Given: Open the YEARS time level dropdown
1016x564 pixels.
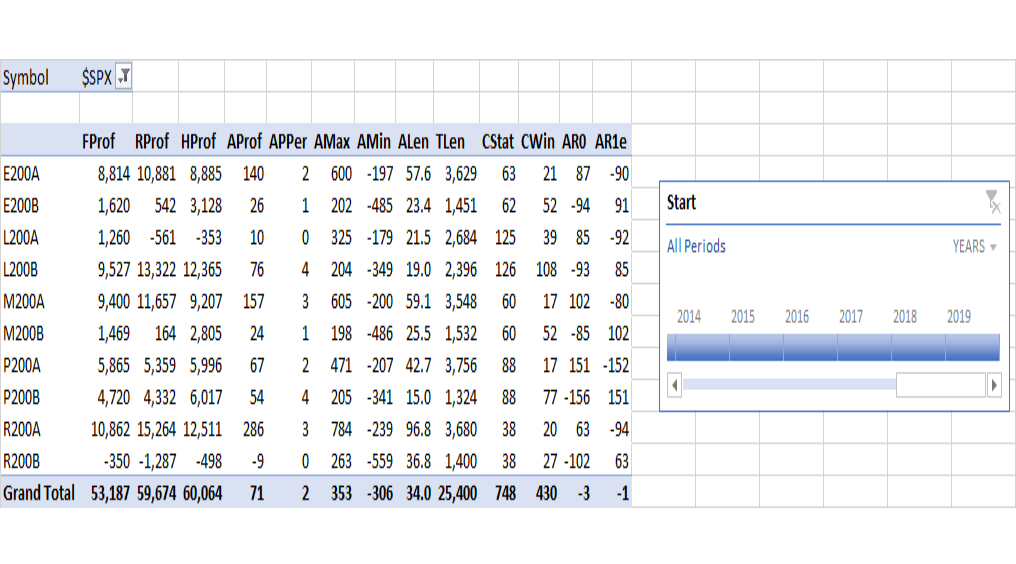Looking at the screenshot, I should pos(975,246).
